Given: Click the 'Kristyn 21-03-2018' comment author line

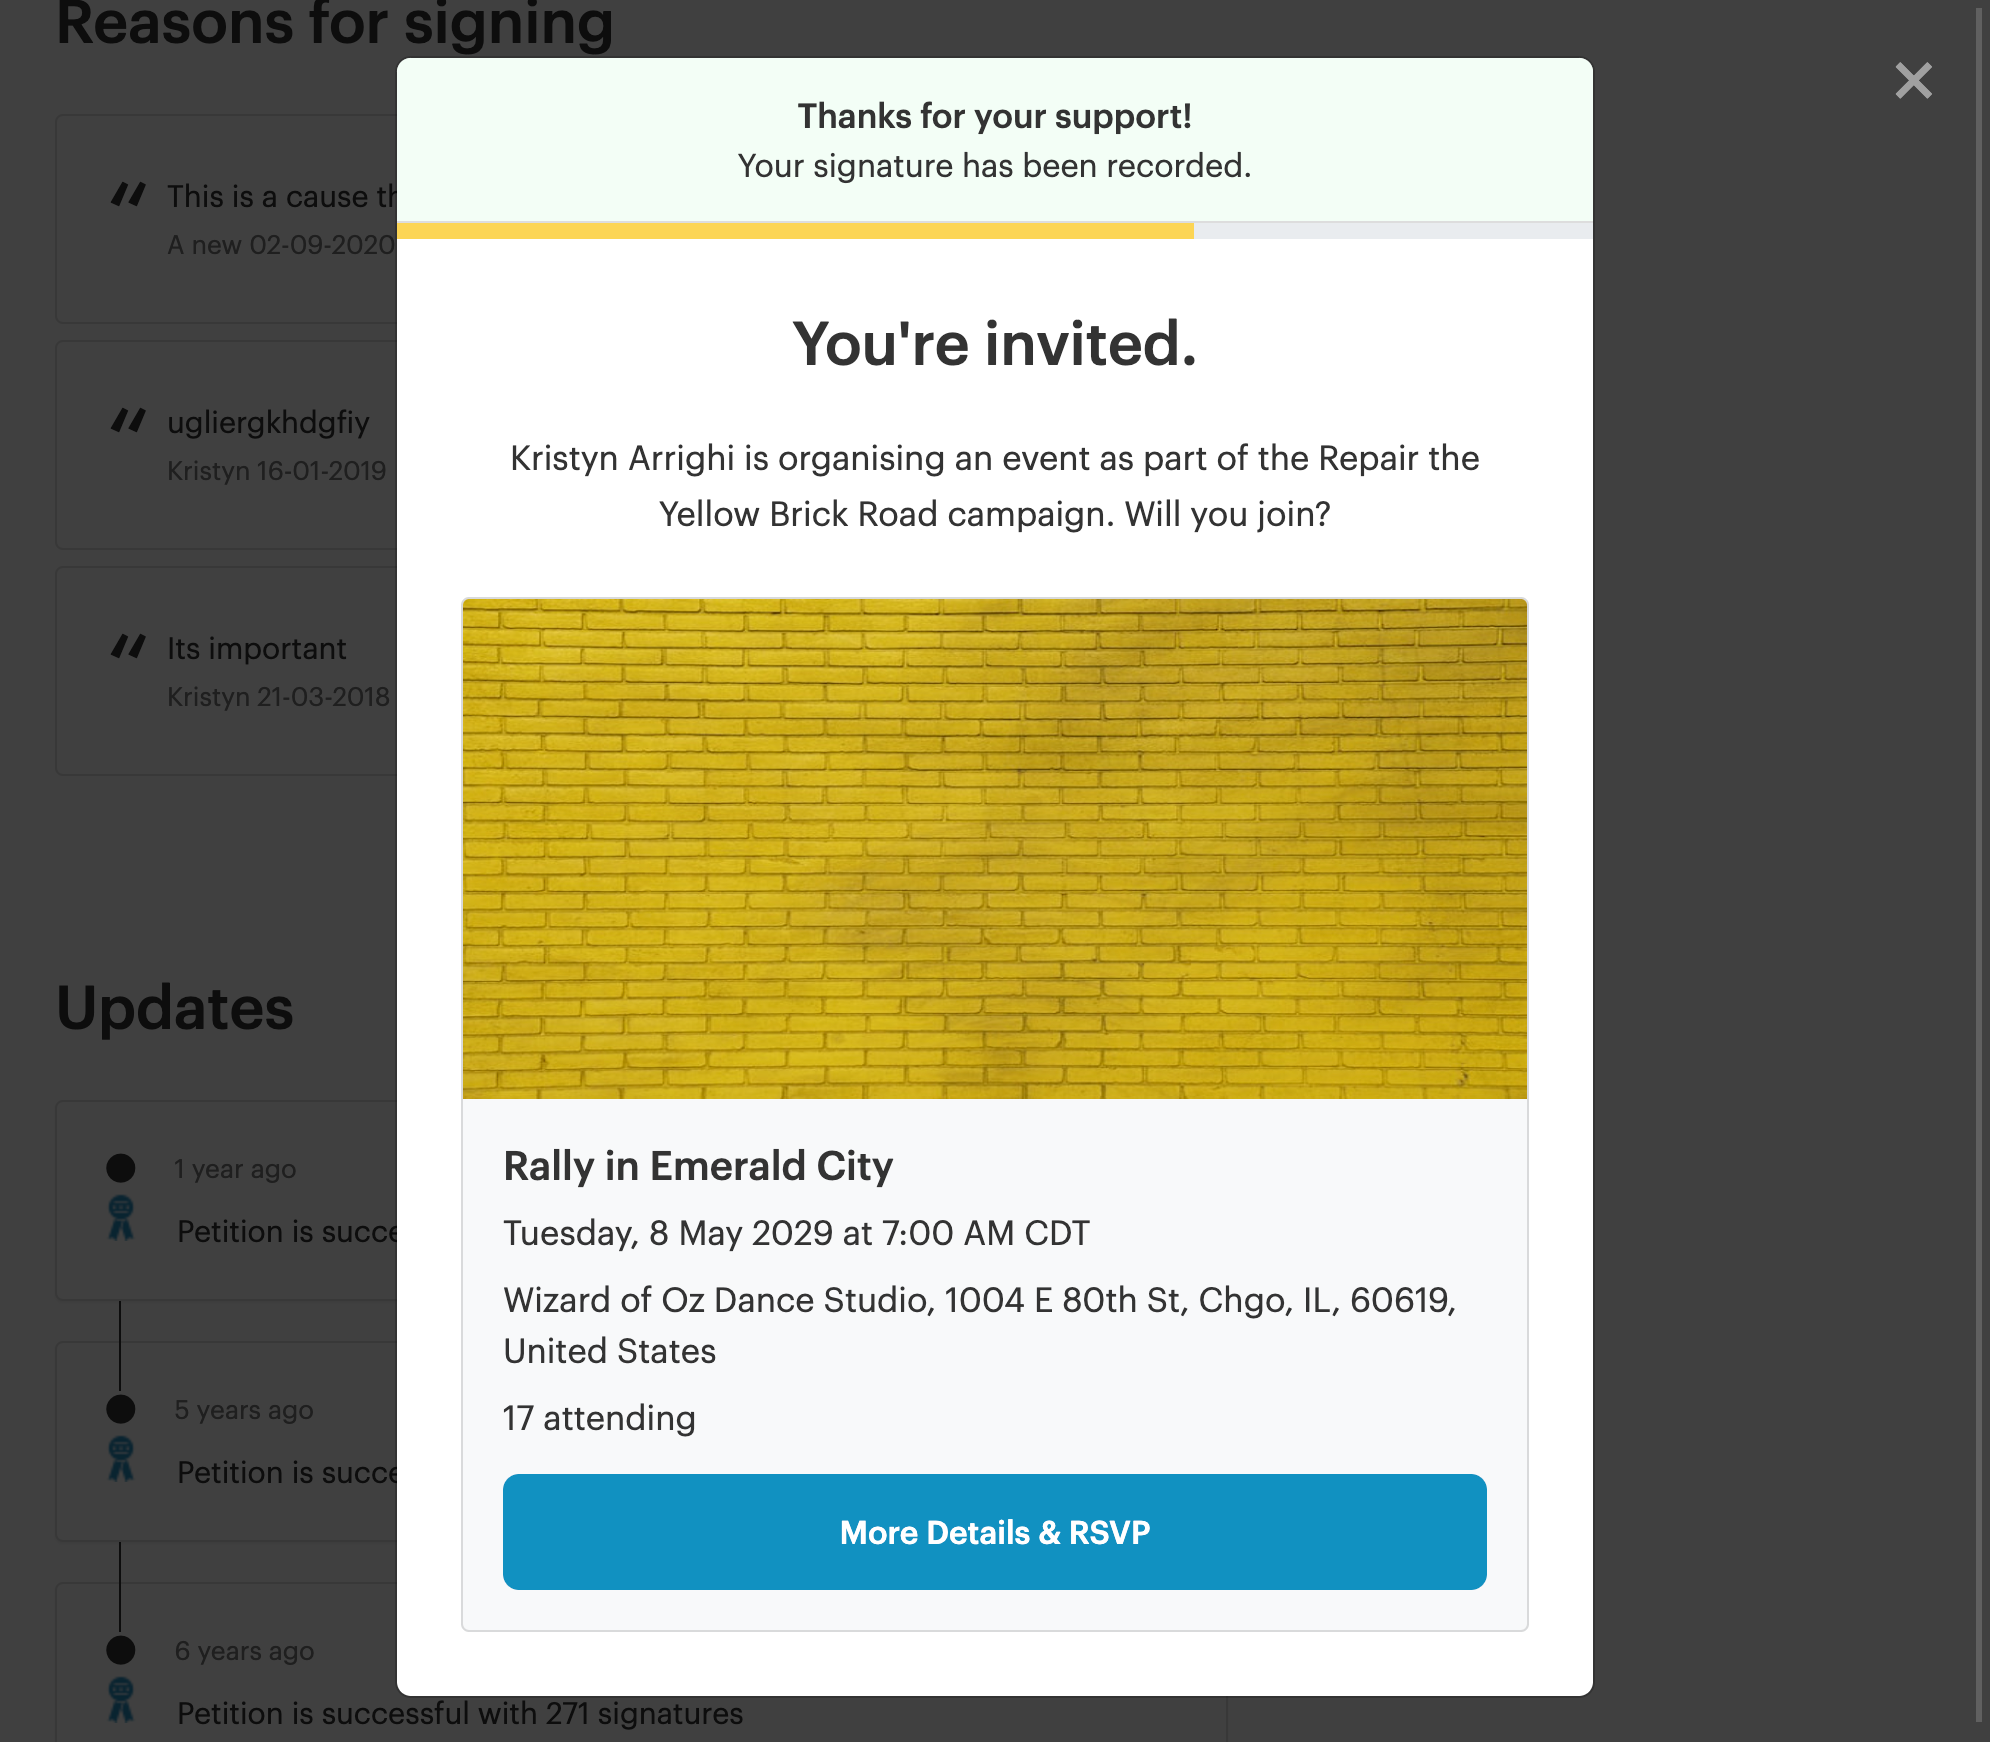Looking at the screenshot, I should [278, 696].
